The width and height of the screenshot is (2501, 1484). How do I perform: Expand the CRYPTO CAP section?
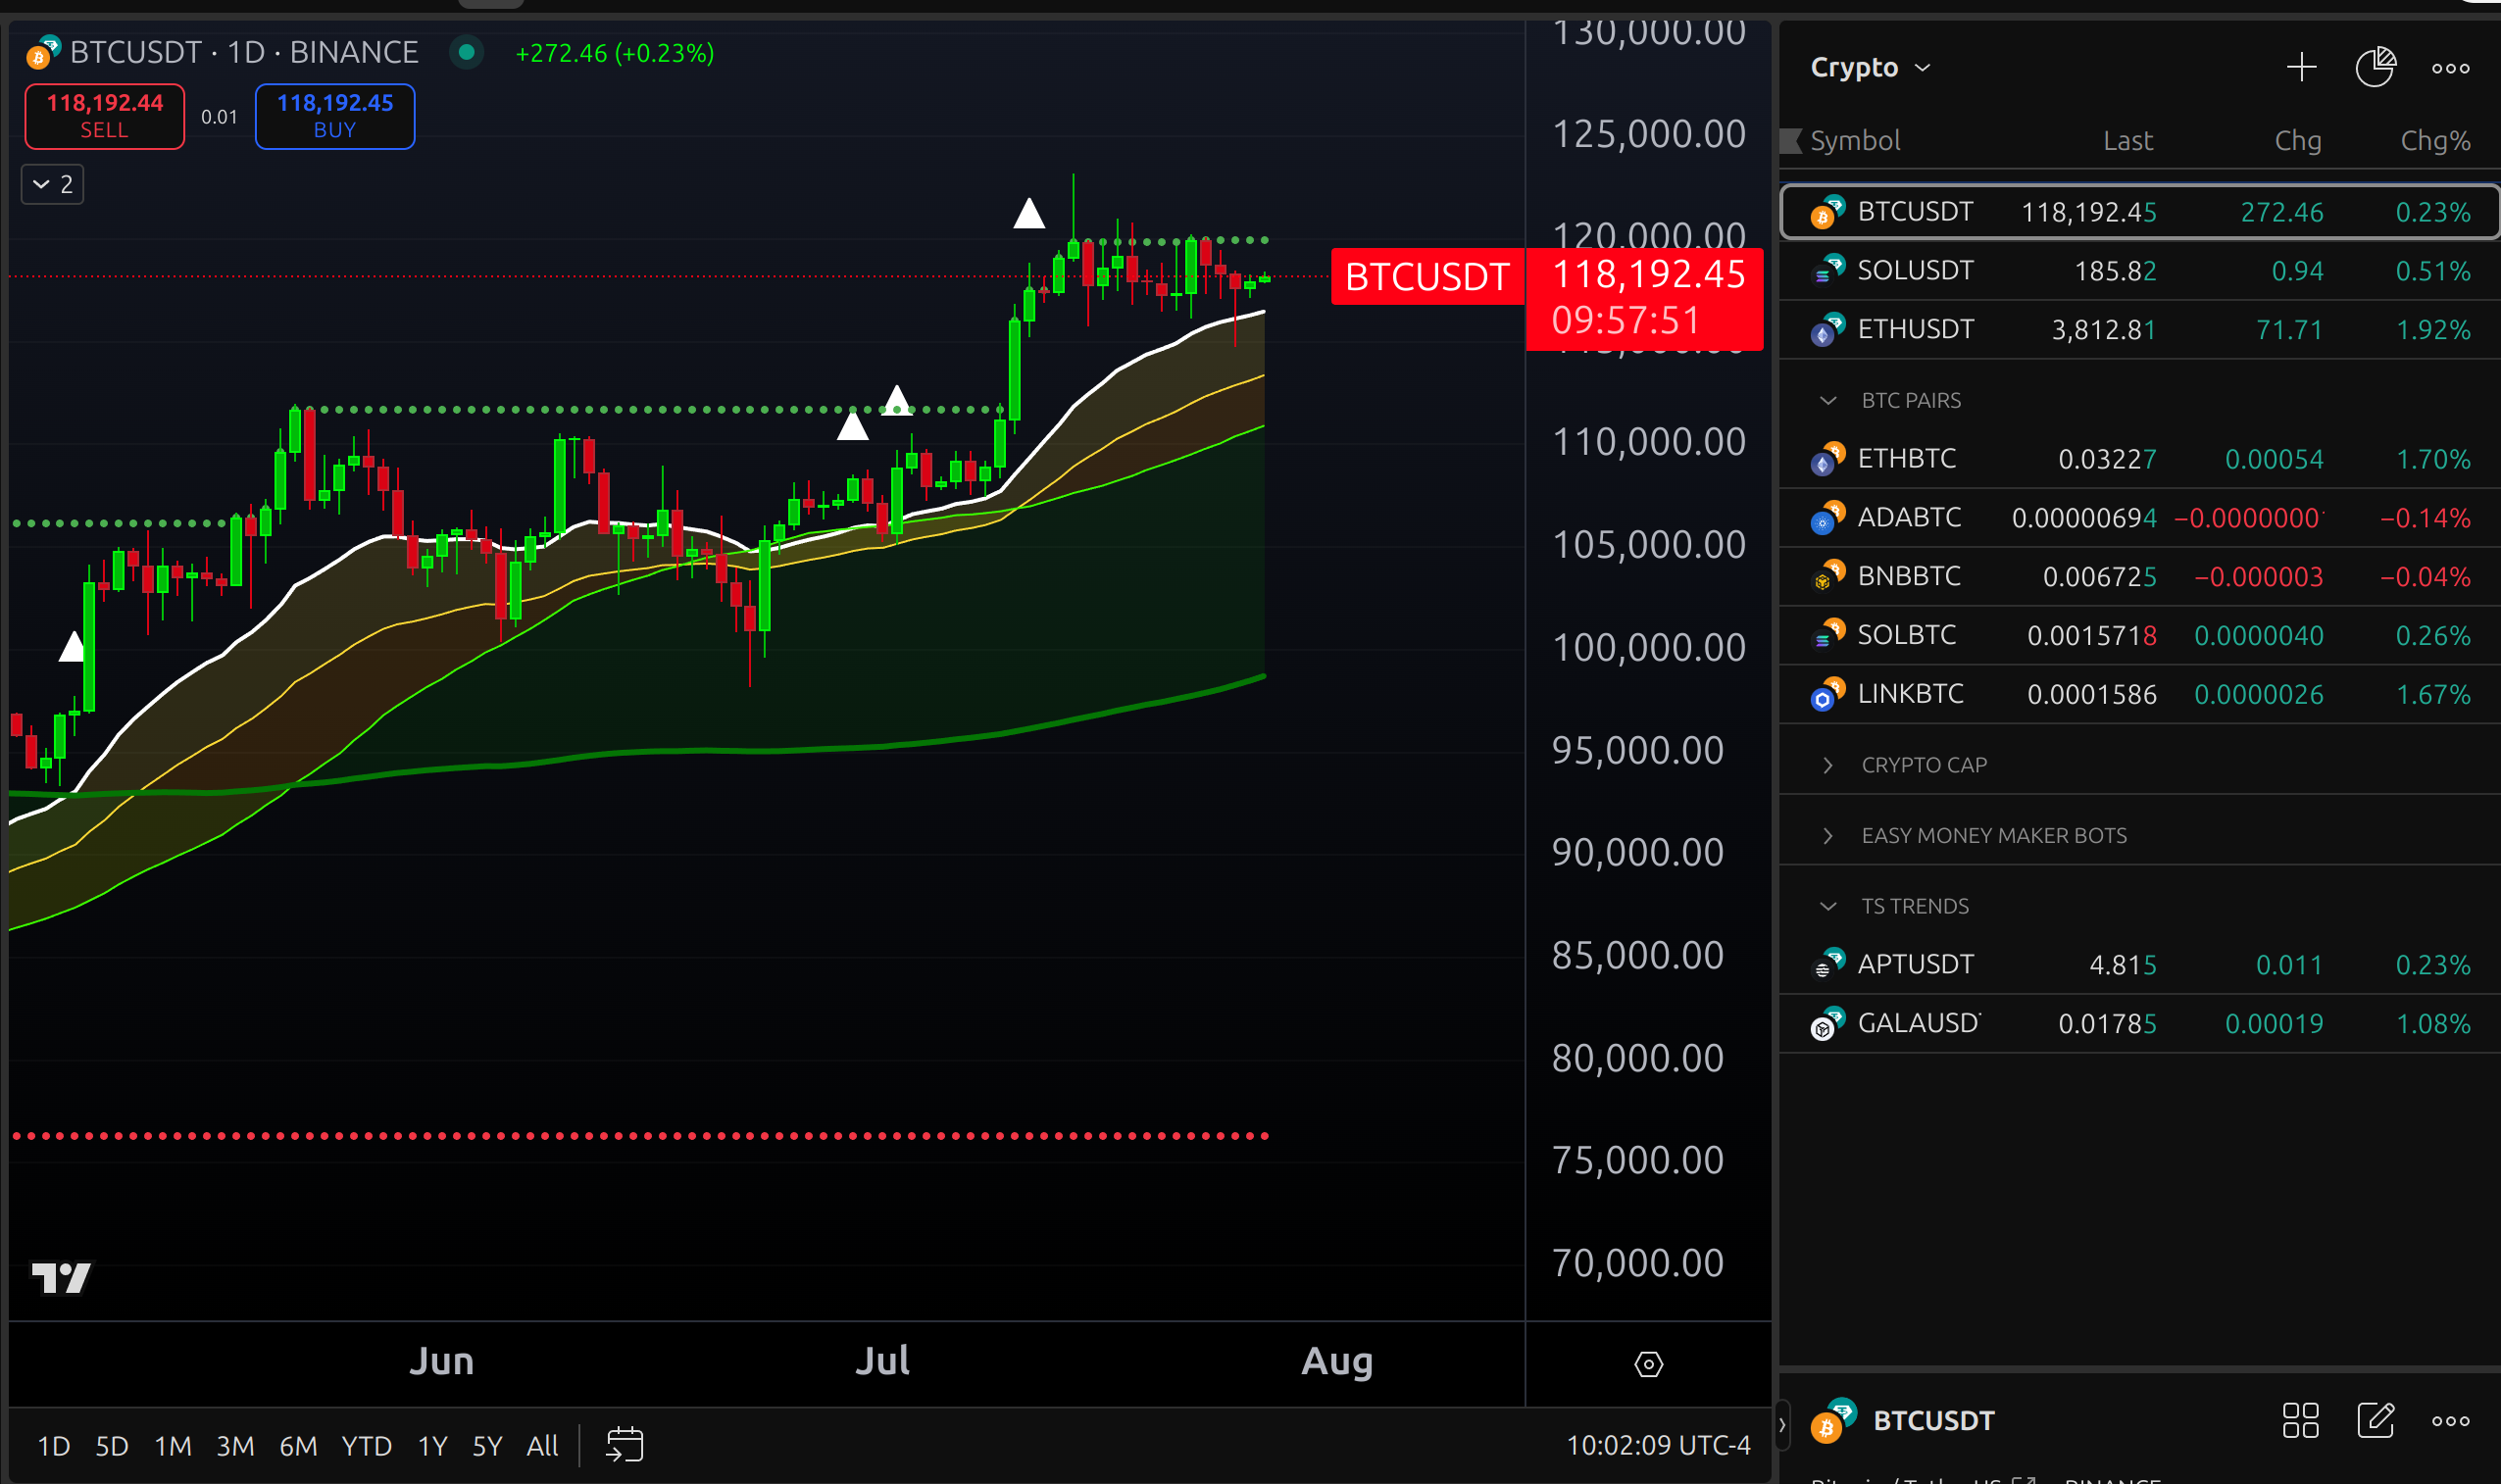click(x=1828, y=764)
